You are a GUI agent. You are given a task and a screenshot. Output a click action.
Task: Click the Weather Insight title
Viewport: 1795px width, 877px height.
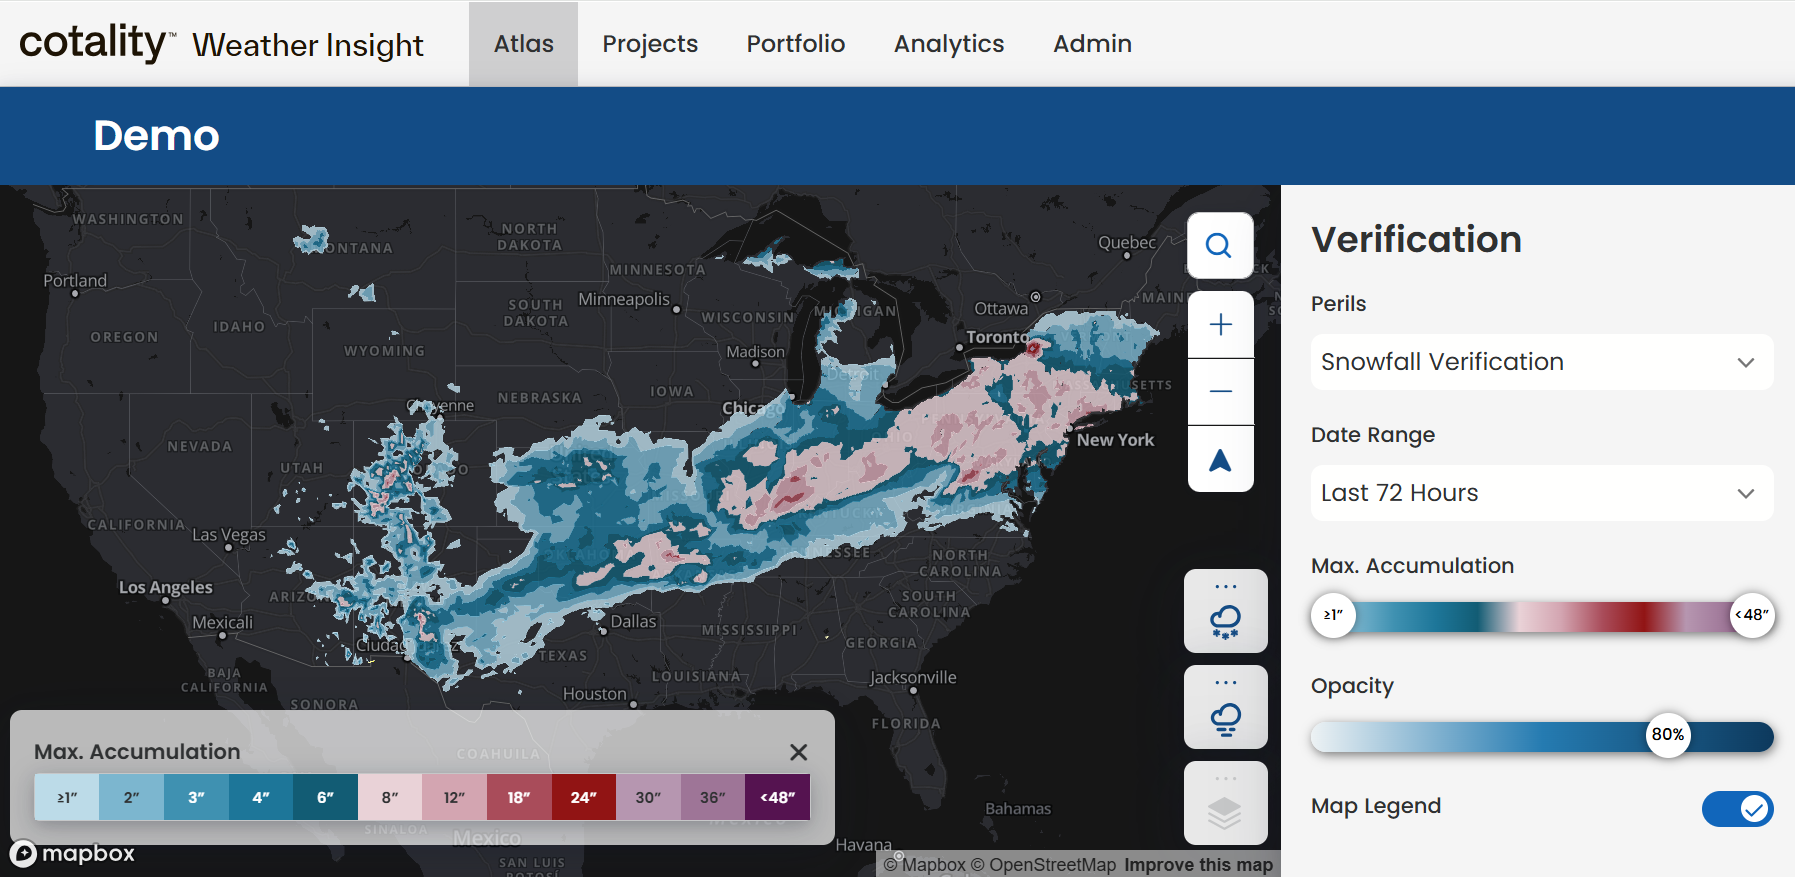[x=308, y=45]
